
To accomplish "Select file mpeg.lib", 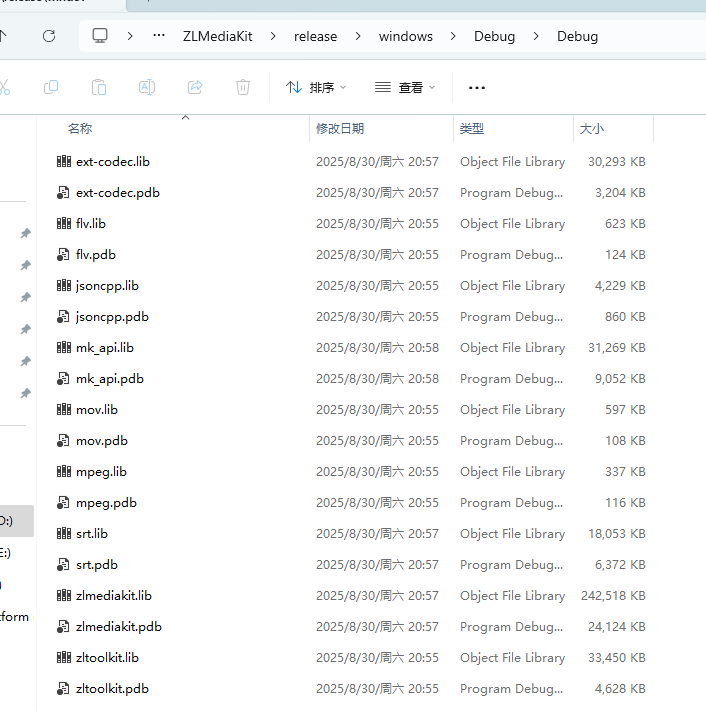I will click(x=102, y=472).
